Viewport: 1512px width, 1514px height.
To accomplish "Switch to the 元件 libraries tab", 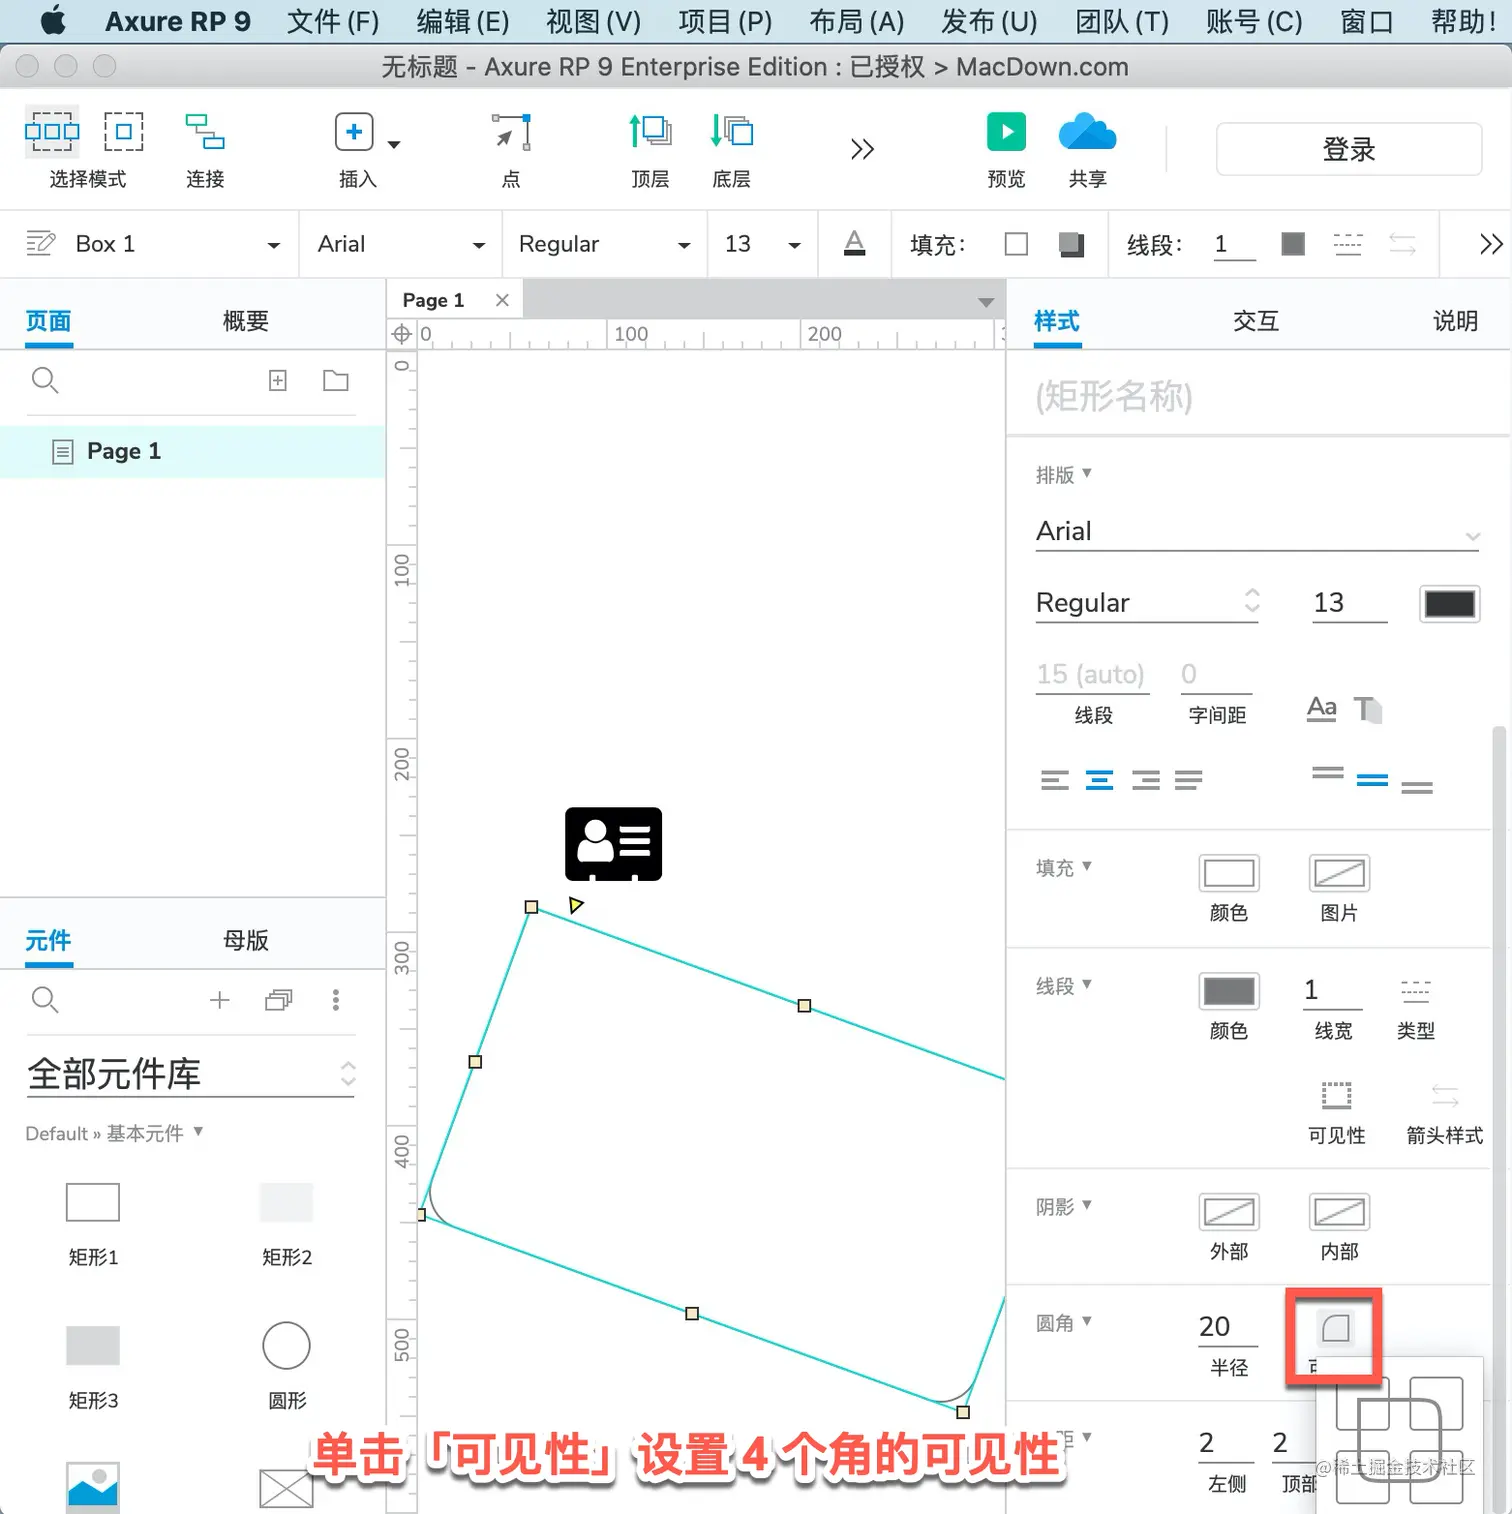I will (48, 940).
